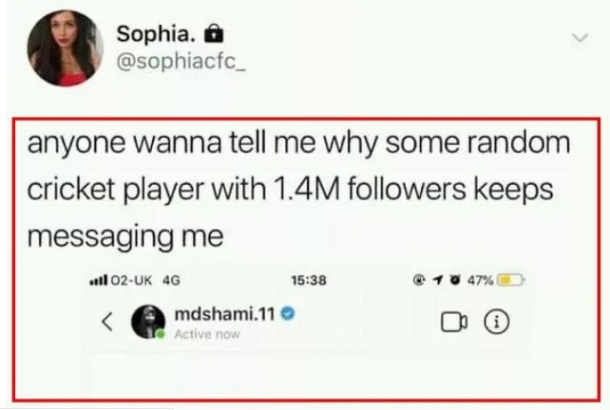Click the padlock icon beside Sophia
The width and height of the screenshot is (610, 410).
pos(208,33)
